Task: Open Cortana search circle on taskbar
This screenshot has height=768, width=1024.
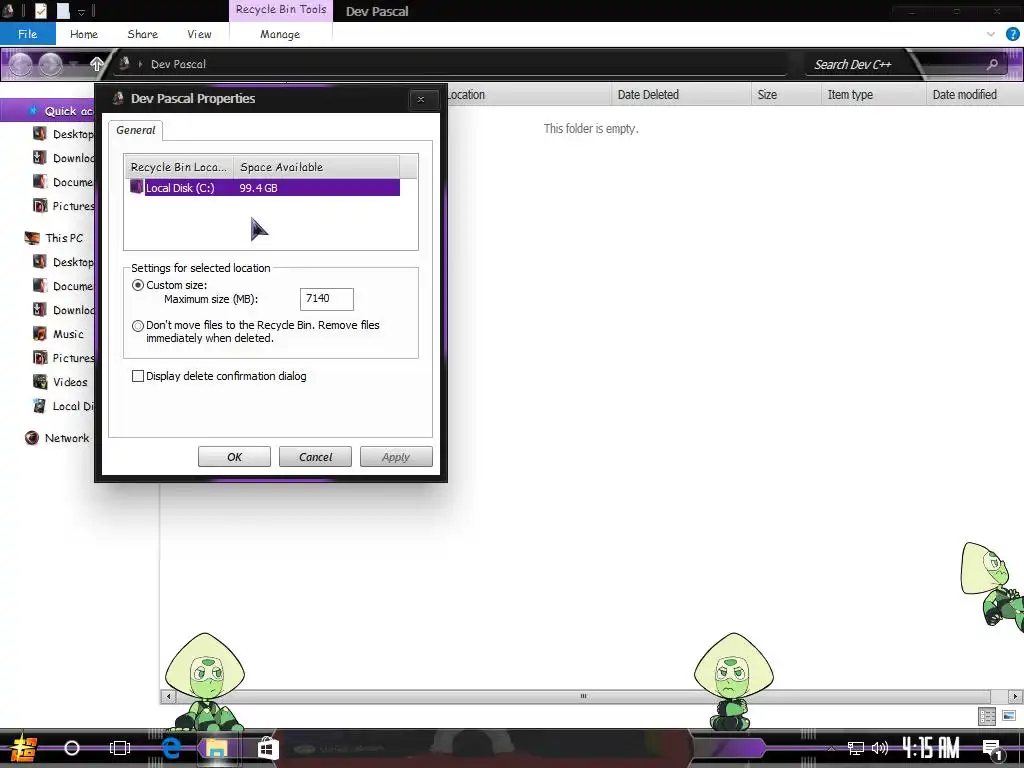Action: tap(72, 748)
